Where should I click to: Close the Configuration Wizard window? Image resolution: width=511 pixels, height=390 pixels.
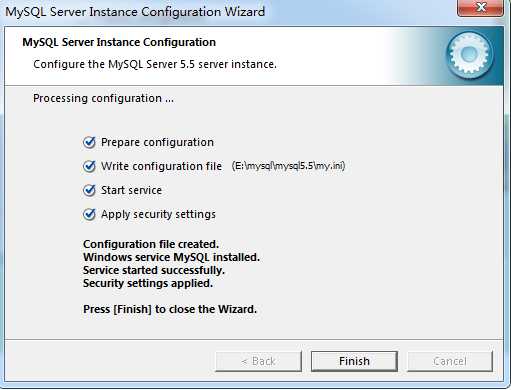[x=481, y=7]
